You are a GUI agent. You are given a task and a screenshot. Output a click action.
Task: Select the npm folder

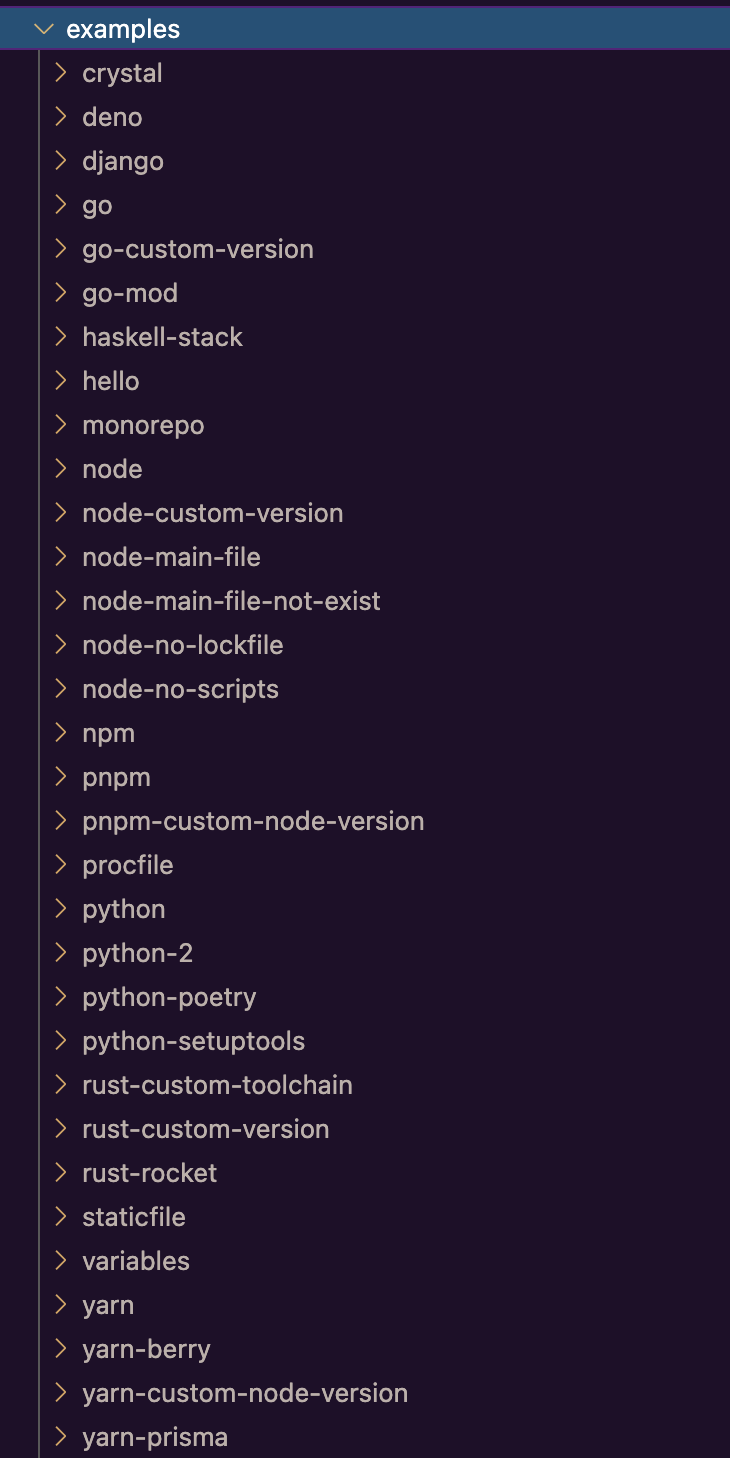(108, 732)
